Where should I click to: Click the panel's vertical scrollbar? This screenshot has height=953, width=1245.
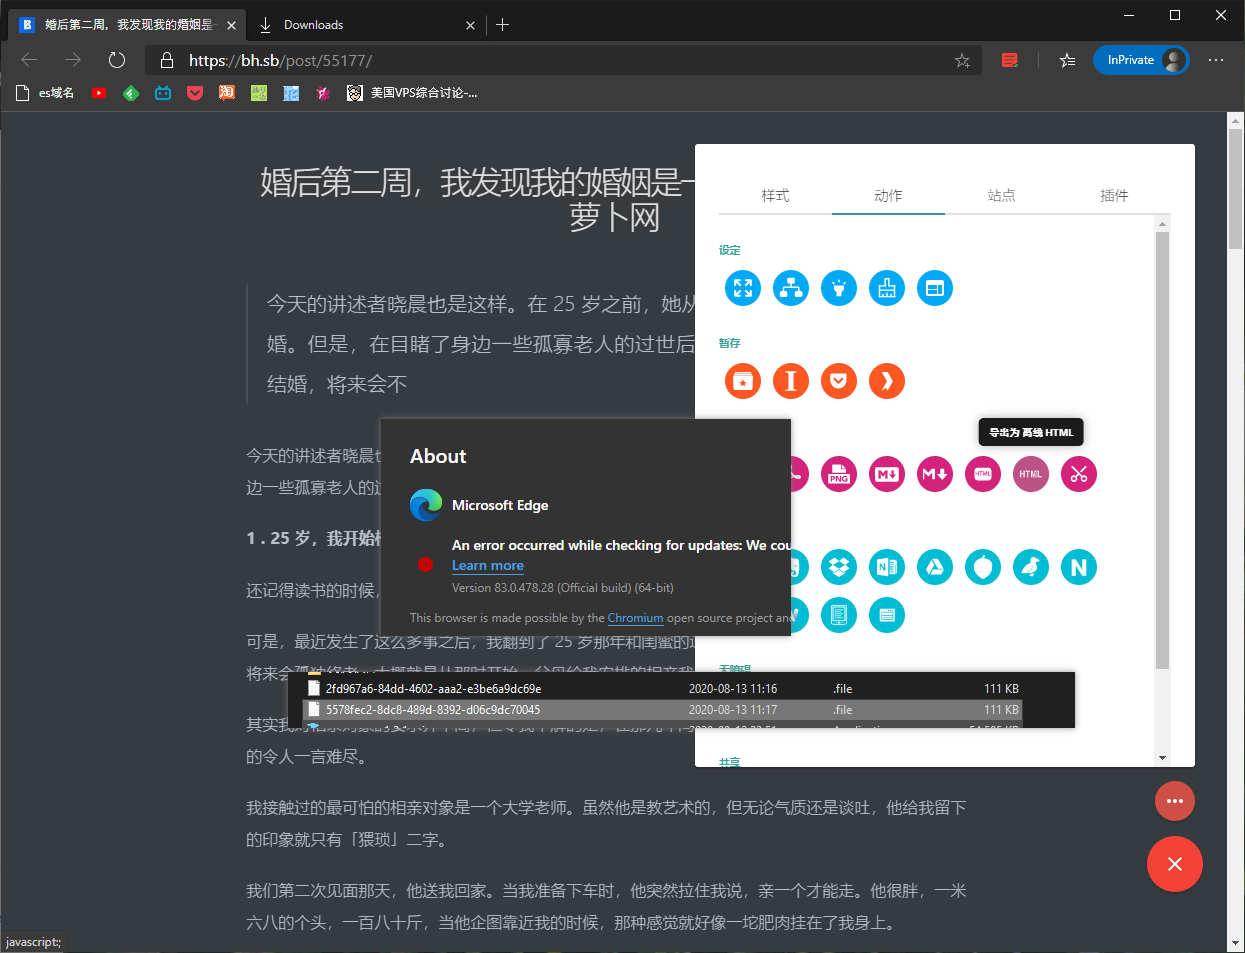(1162, 450)
